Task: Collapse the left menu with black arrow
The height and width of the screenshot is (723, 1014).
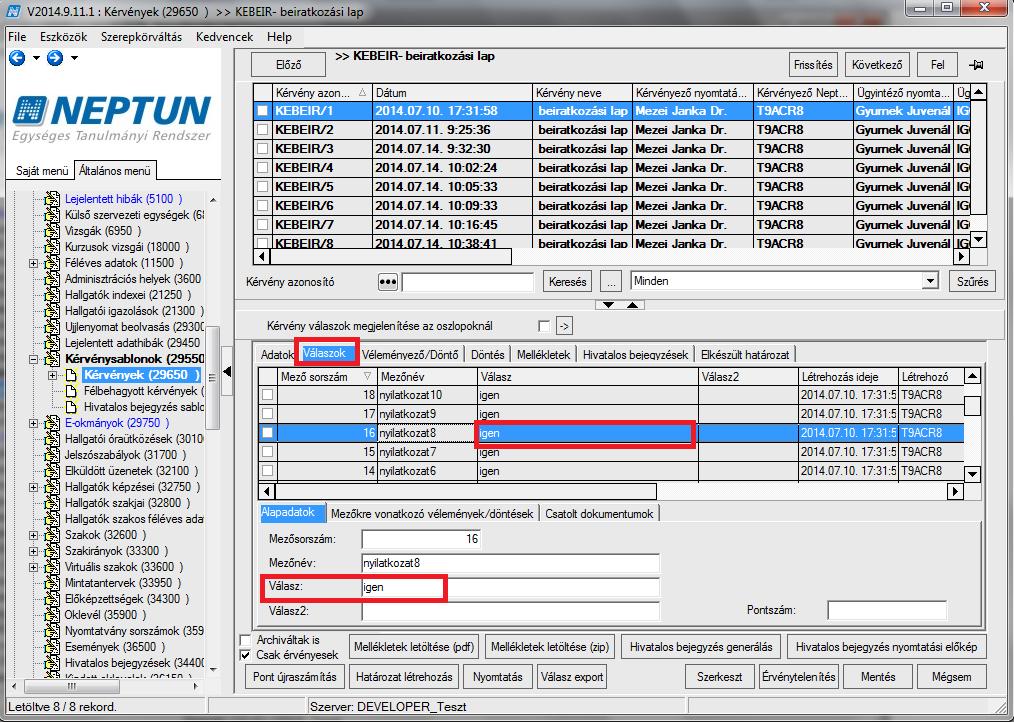Action: [227, 371]
